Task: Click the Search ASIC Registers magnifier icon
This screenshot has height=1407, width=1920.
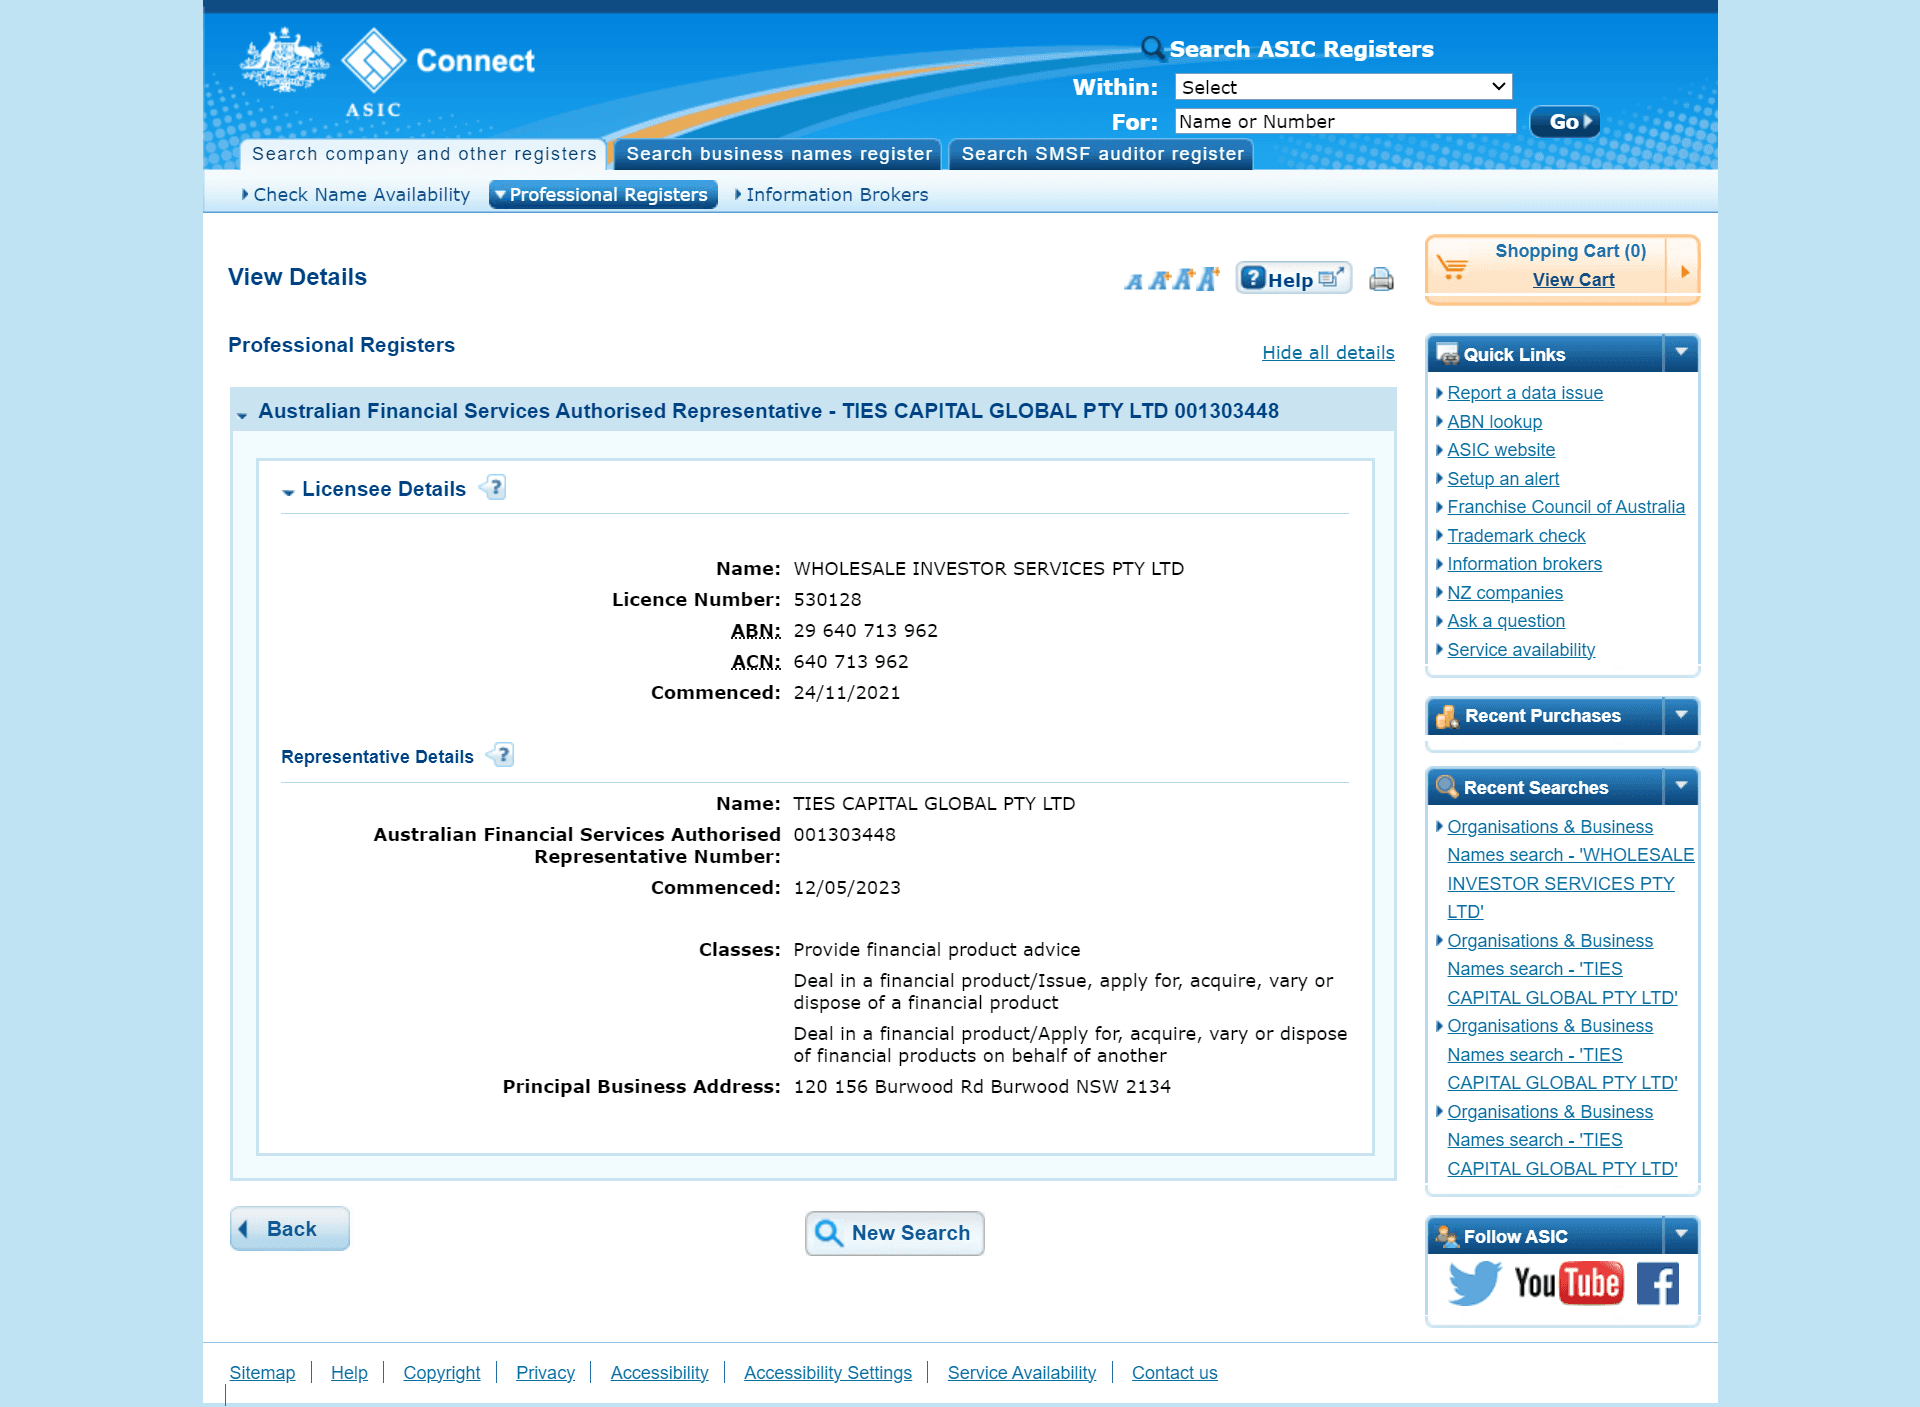Action: coord(1153,47)
